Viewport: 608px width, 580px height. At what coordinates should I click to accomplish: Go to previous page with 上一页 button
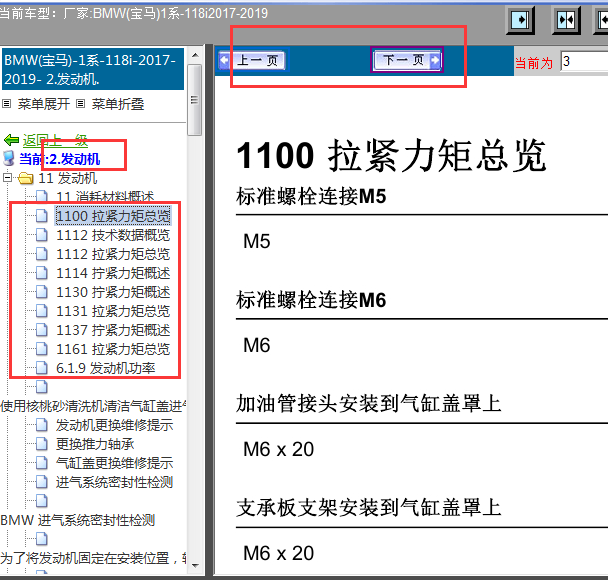tap(254, 60)
